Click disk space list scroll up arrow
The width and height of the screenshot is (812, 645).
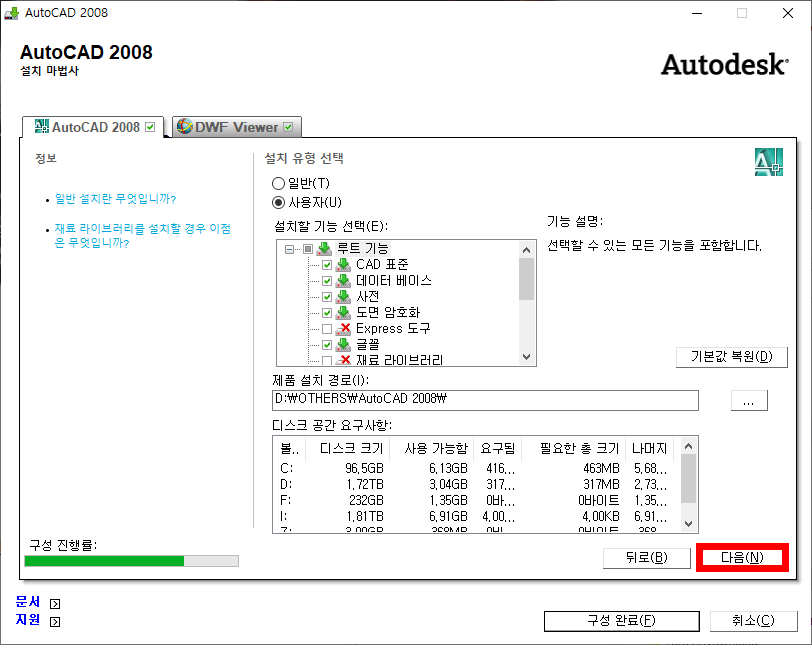pos(688,446)
